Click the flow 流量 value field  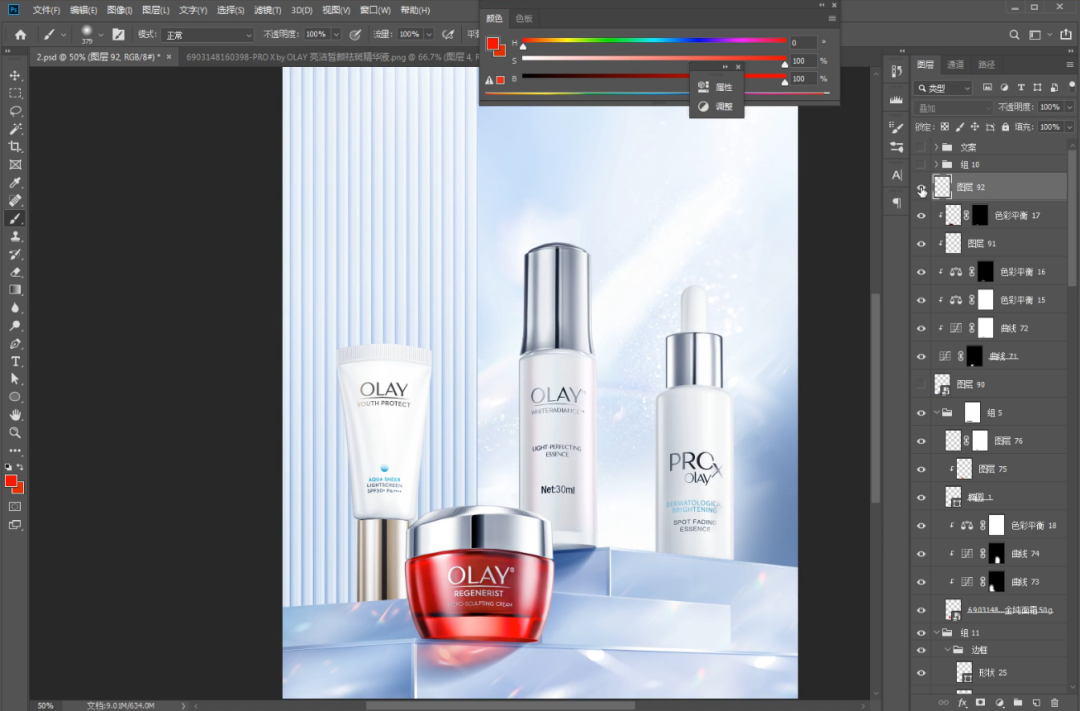pos(409,34)
